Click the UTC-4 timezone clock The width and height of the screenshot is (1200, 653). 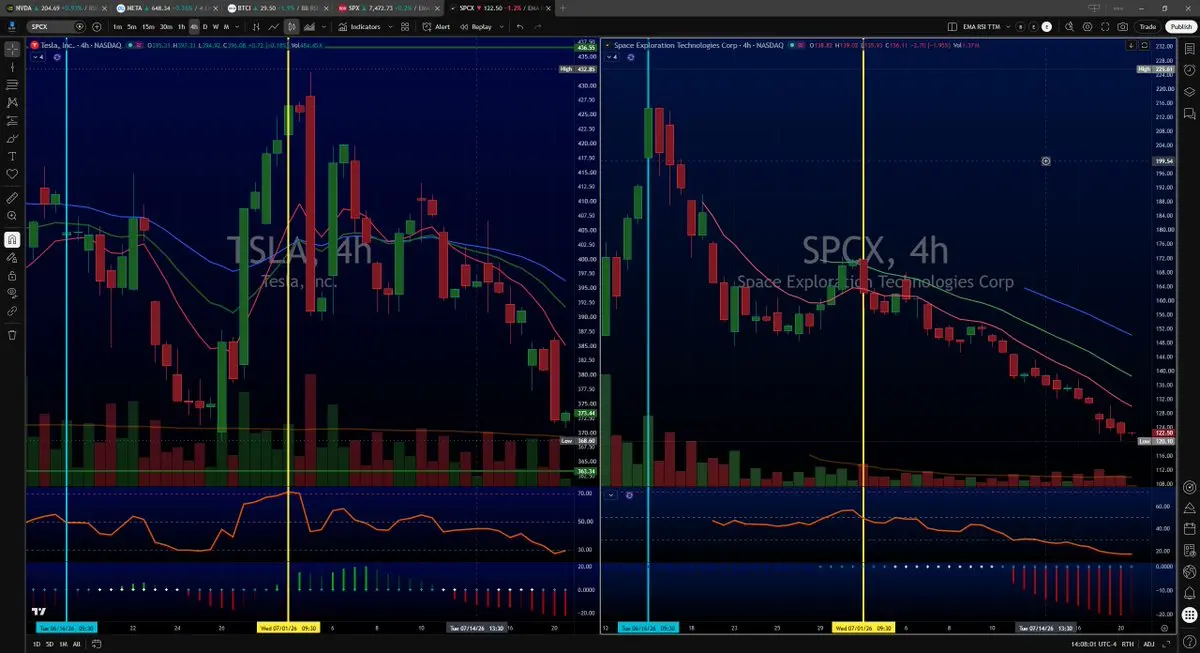click(1094, 644)
